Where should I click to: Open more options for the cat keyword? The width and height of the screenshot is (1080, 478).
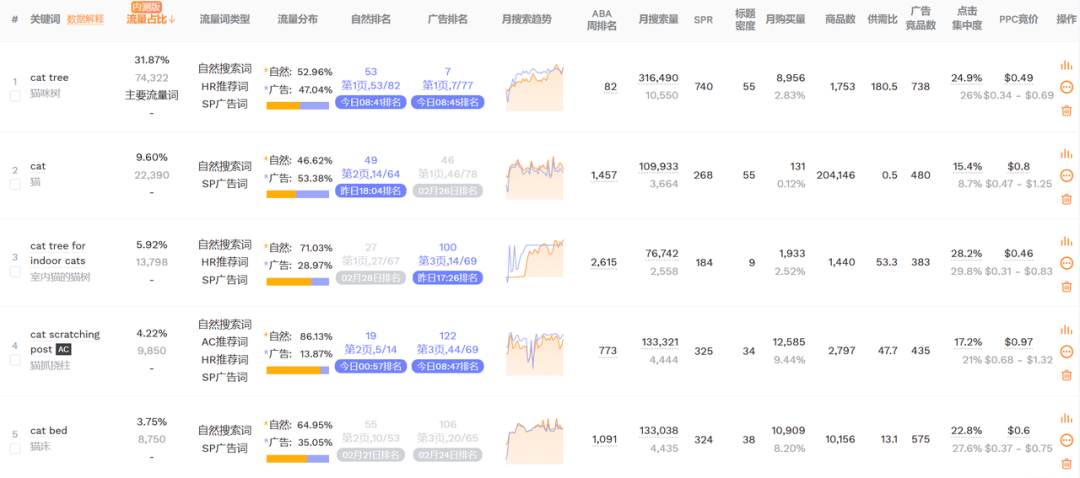1066,176
